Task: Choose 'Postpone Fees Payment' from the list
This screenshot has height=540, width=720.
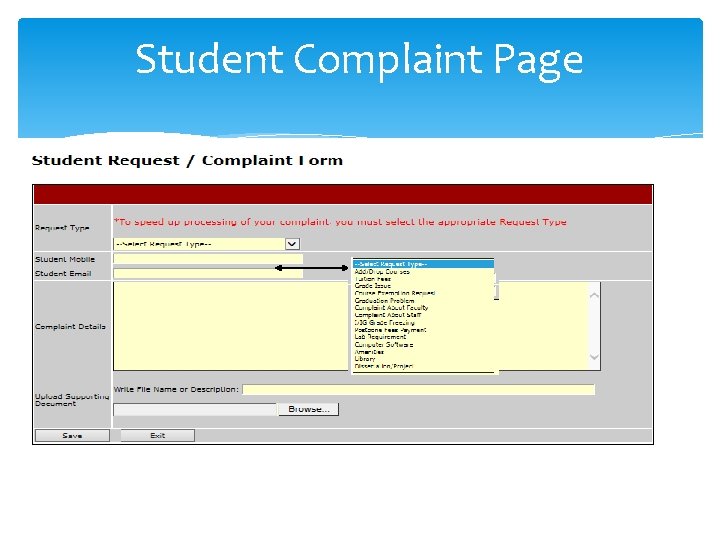Action: click(390, 330)
